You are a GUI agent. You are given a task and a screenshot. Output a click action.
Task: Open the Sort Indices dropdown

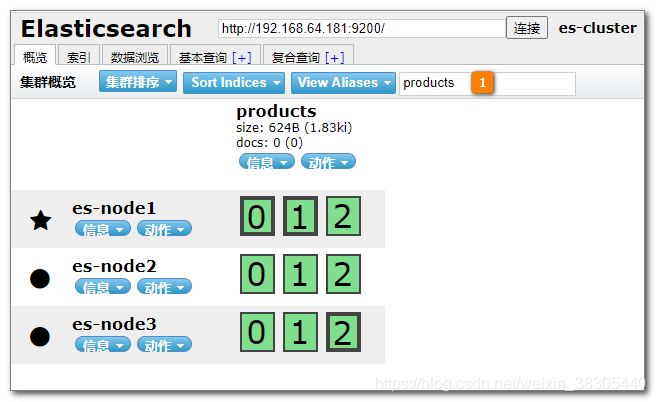(x=234, y=82)
